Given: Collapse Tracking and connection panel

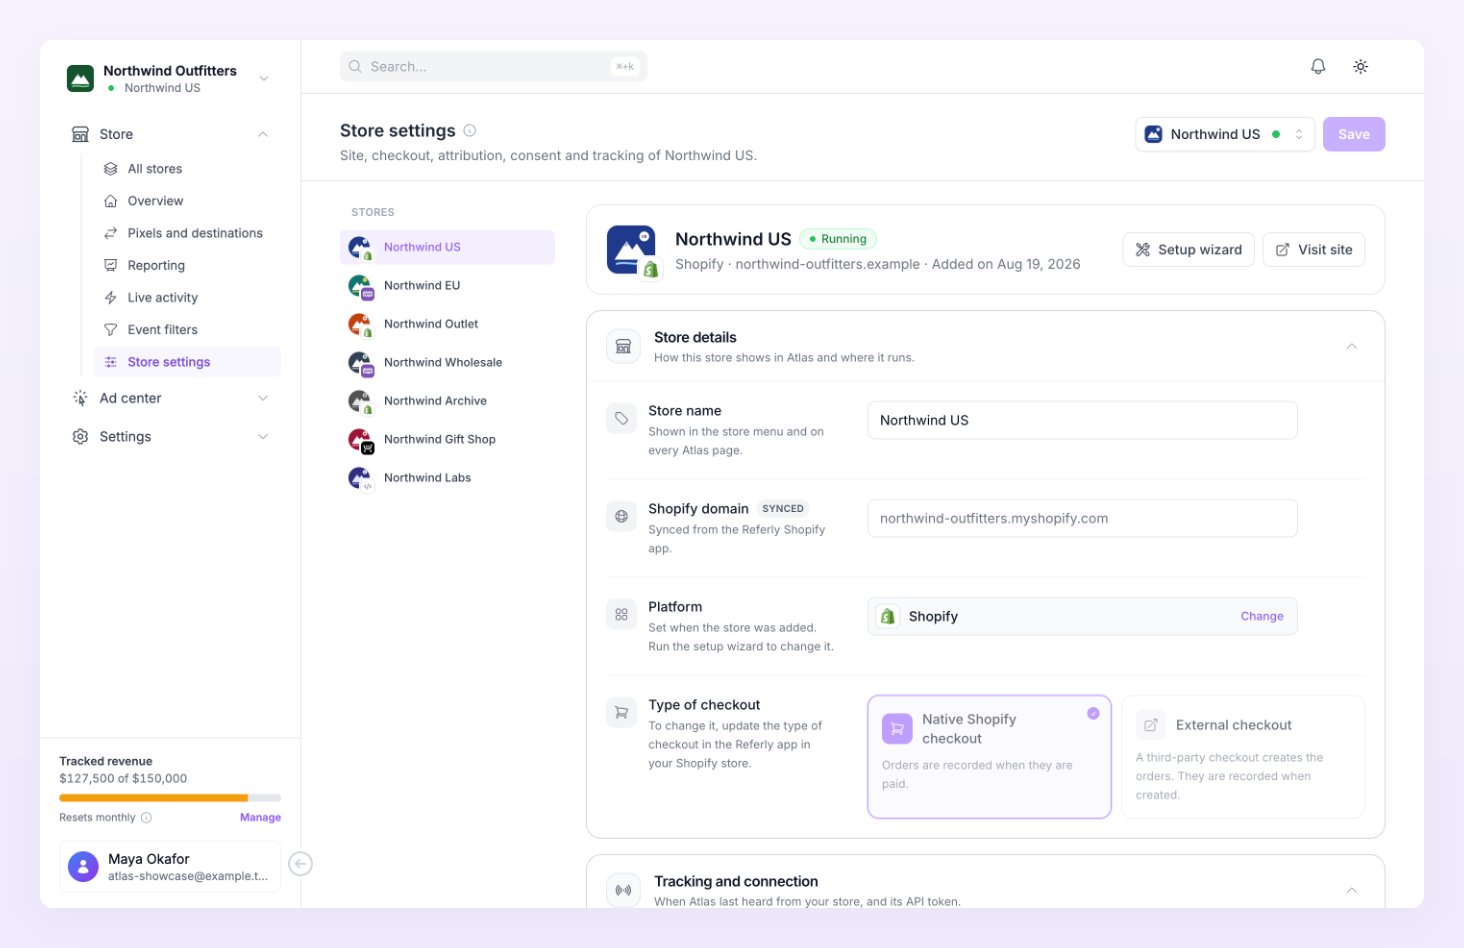Looking at the screenshot, I should click(x=1351, y=890).
